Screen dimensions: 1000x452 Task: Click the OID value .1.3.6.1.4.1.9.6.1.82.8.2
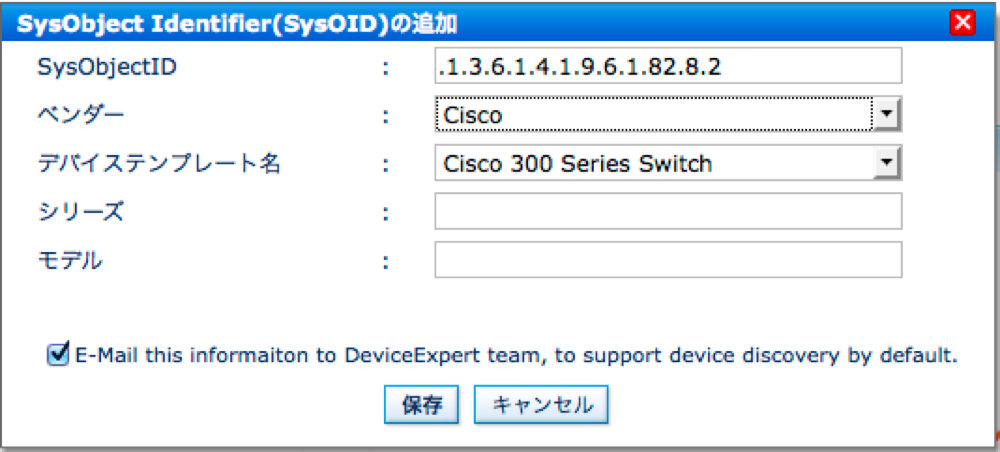(x=579, y=67)
